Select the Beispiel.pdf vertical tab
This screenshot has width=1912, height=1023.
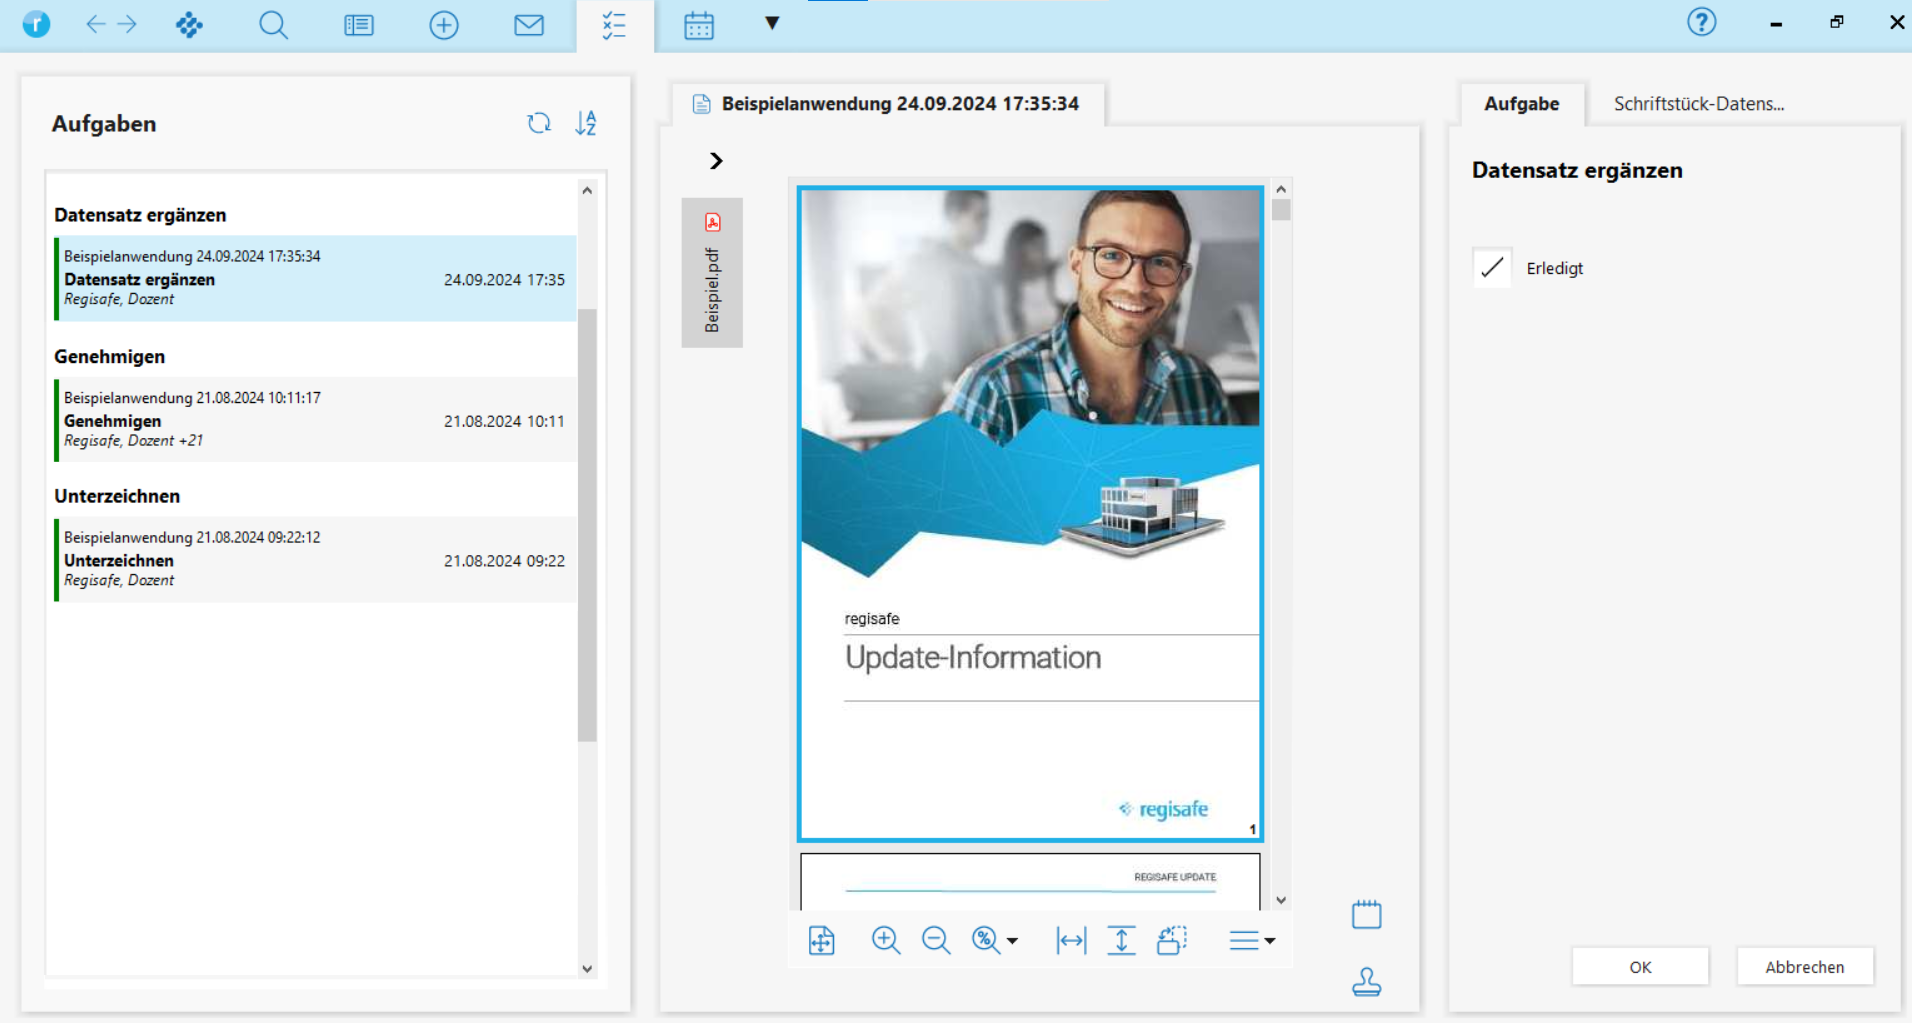pos(712,273)
